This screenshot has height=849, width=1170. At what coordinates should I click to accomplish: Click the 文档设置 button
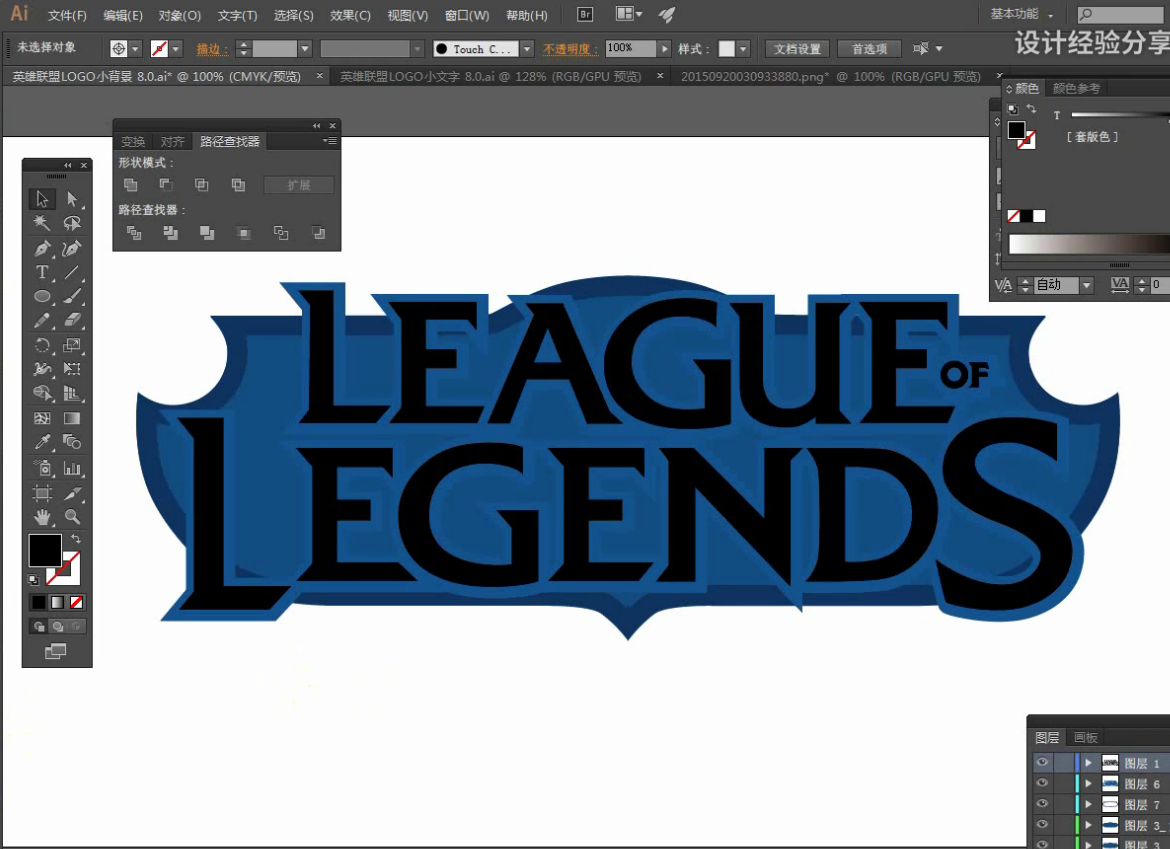coord(796,48)
